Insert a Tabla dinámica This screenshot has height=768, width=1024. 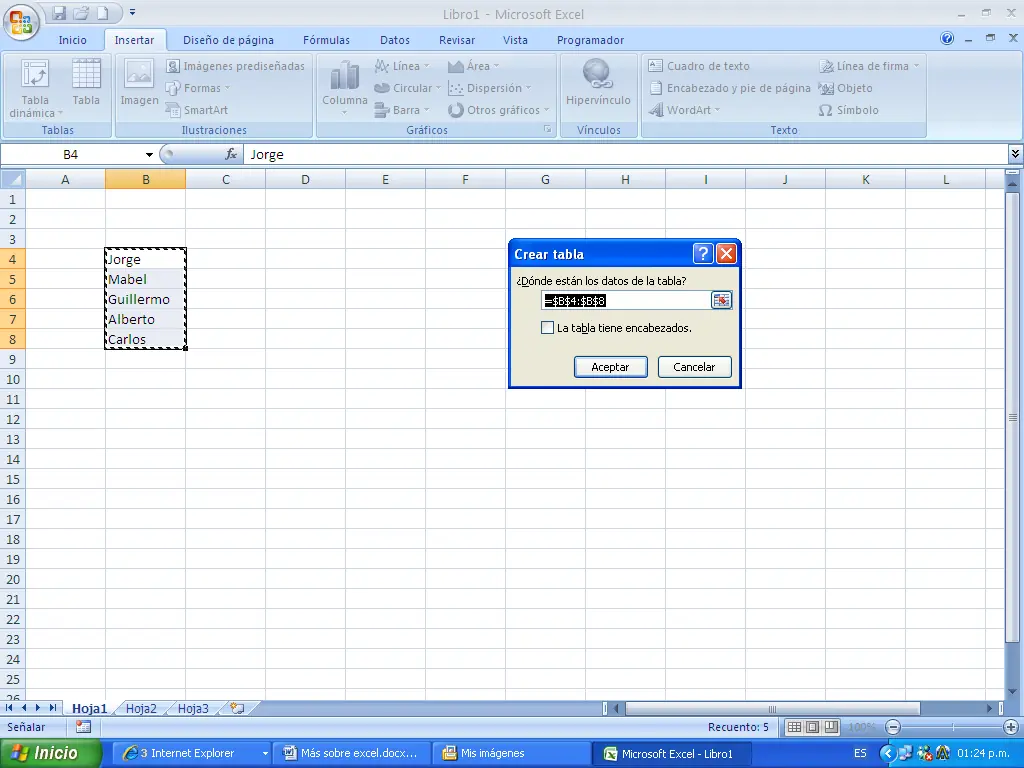tap(35, 88)
